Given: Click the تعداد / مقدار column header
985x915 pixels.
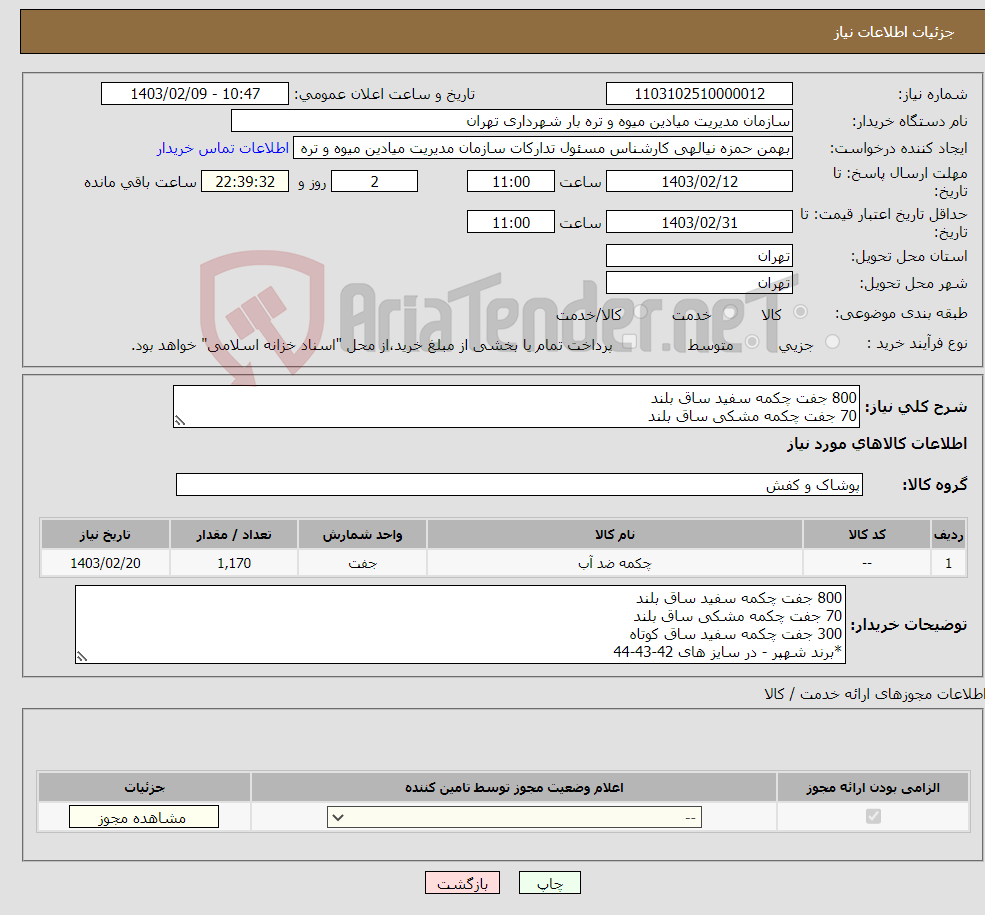Looking at the screenshot, I should (234, 535).
